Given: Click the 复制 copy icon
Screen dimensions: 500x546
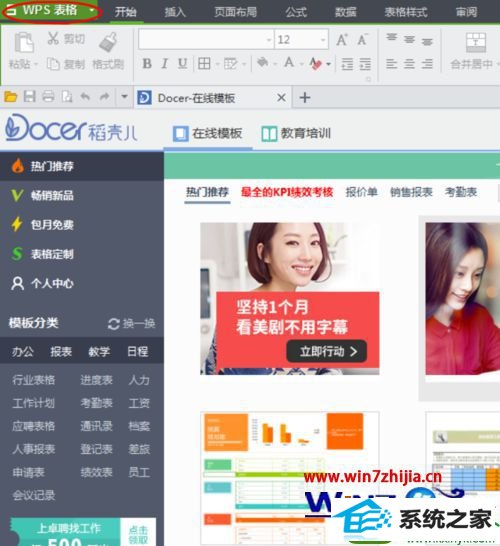Looking at the screenshot, I should coord(53,64).
